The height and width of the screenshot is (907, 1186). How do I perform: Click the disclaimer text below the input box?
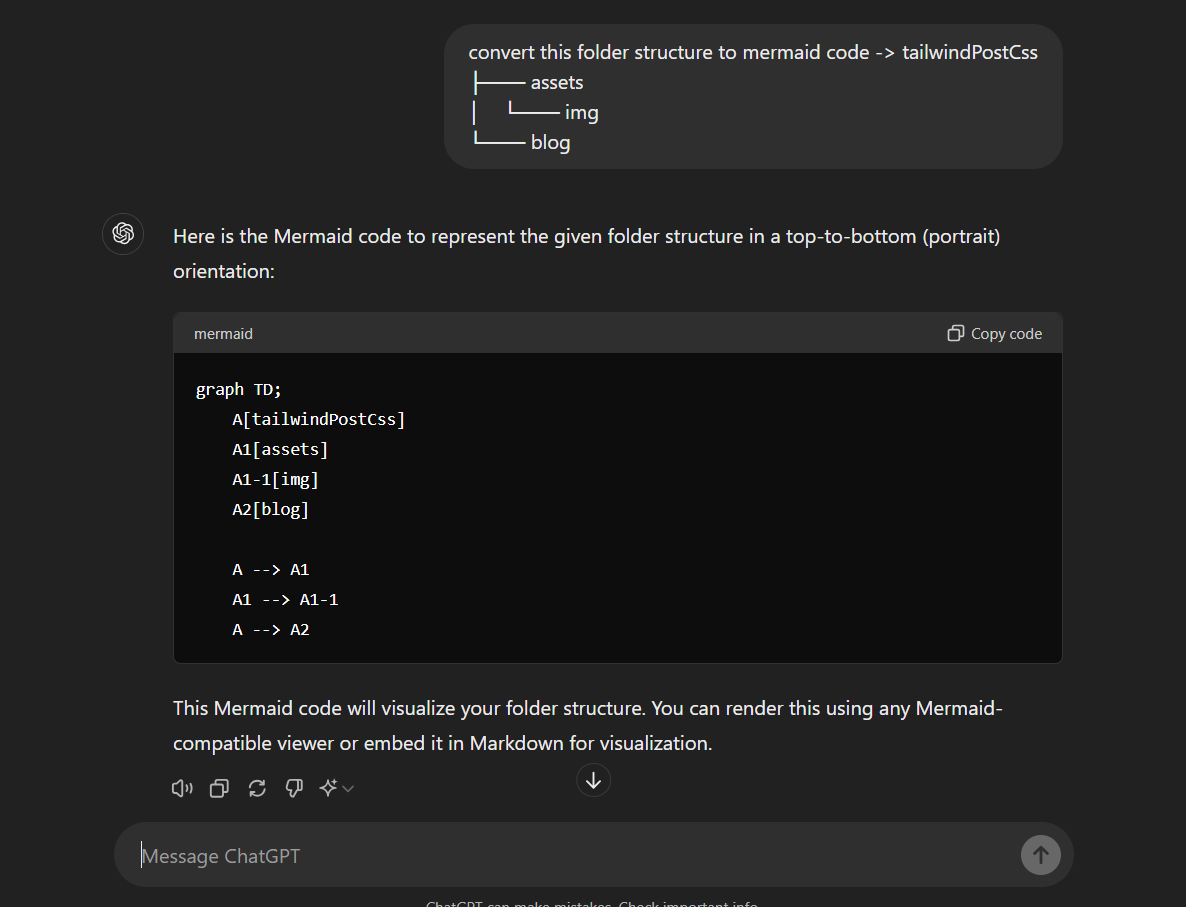point(592,902)
